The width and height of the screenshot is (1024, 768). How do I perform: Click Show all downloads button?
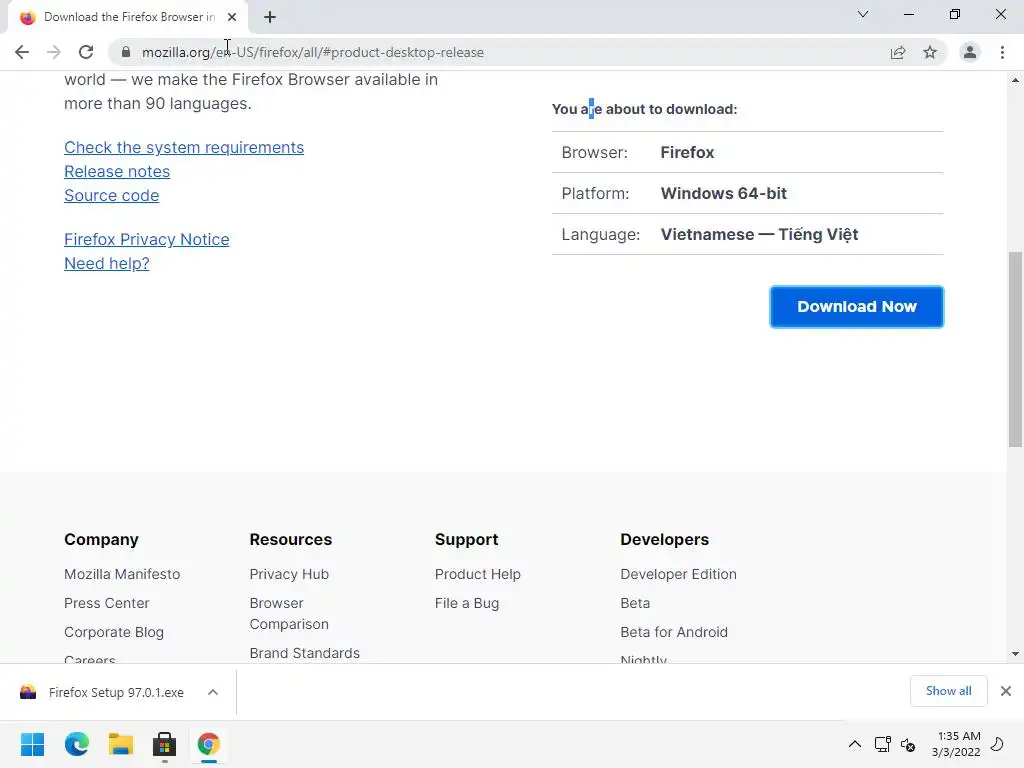(x=948, y=691)
